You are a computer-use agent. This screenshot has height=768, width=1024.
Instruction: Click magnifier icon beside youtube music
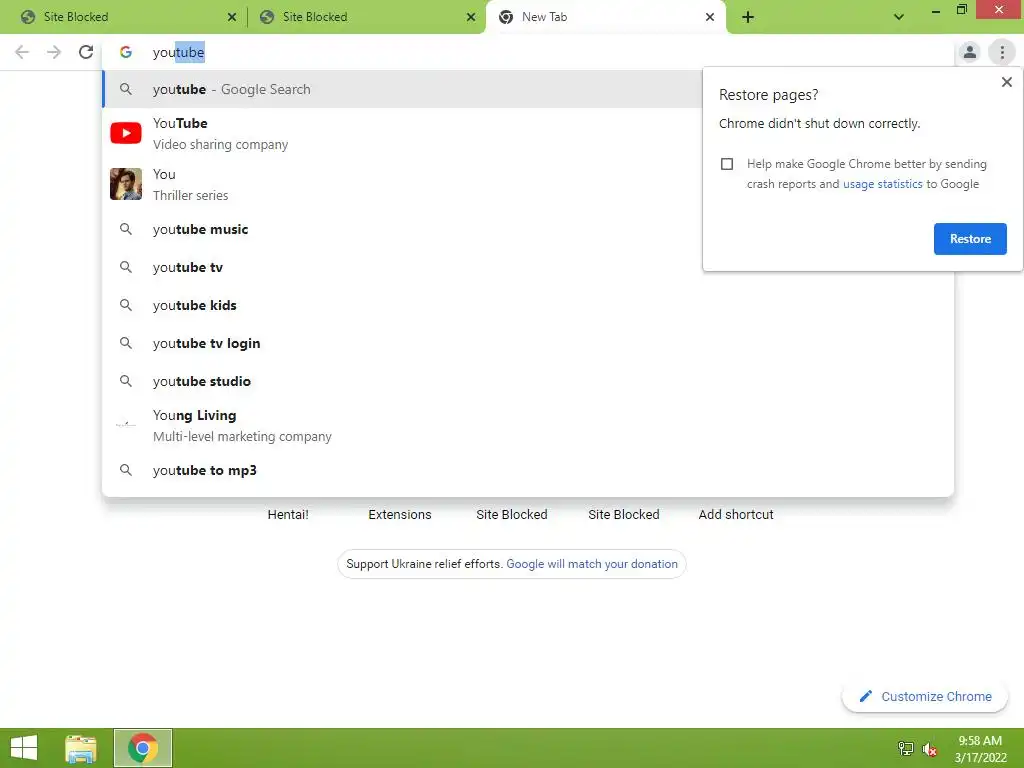pos(126,229)
